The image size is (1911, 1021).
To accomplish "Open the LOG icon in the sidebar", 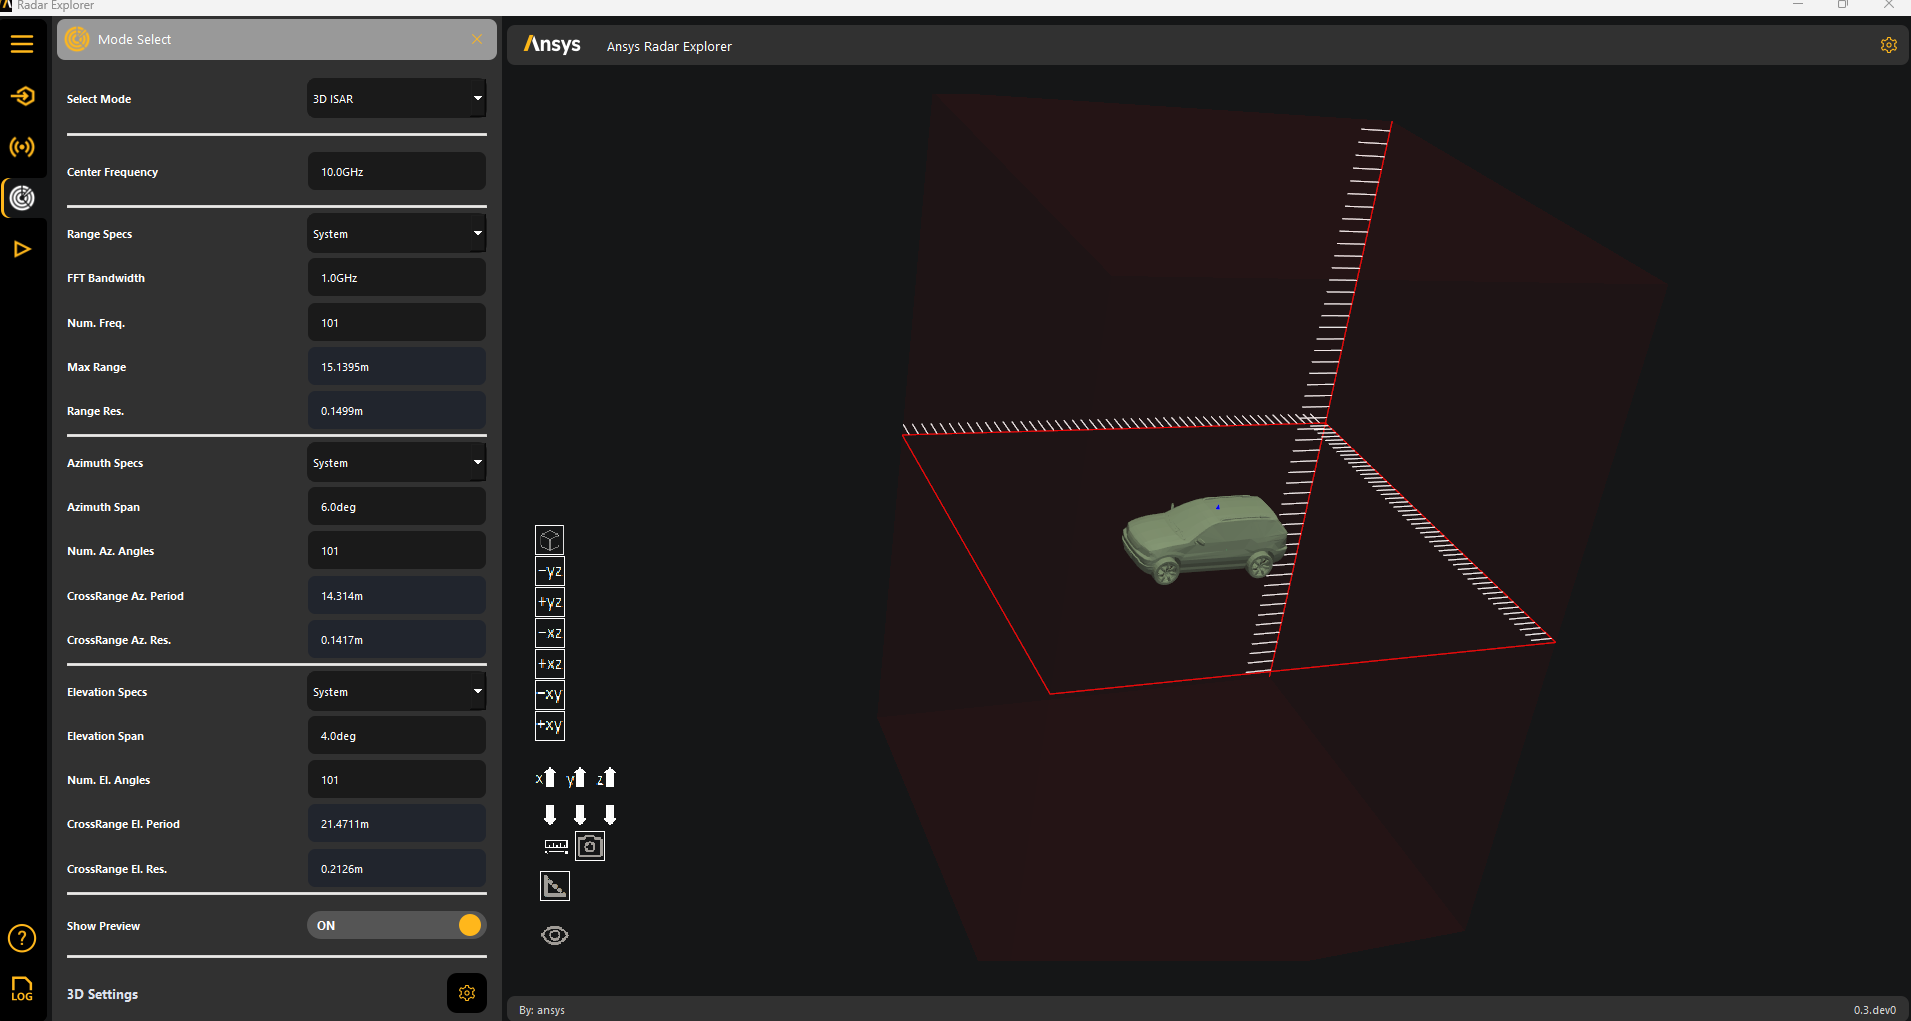I will 22,988.
